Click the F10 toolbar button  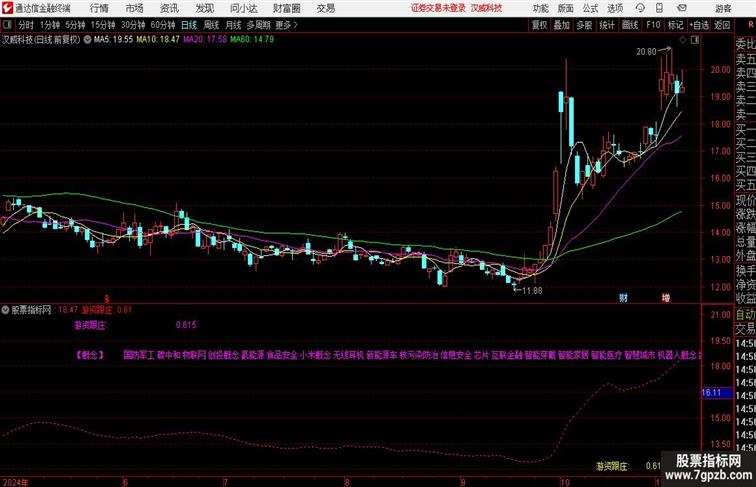click(653, 25)
